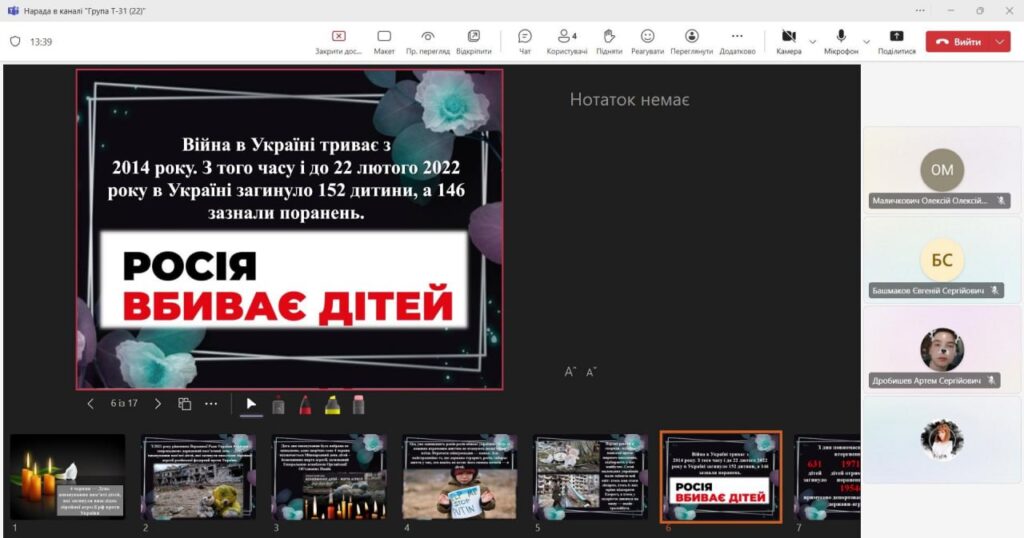
Task: Select the red pen annotation tool
Action: click(x=305, y=404)
